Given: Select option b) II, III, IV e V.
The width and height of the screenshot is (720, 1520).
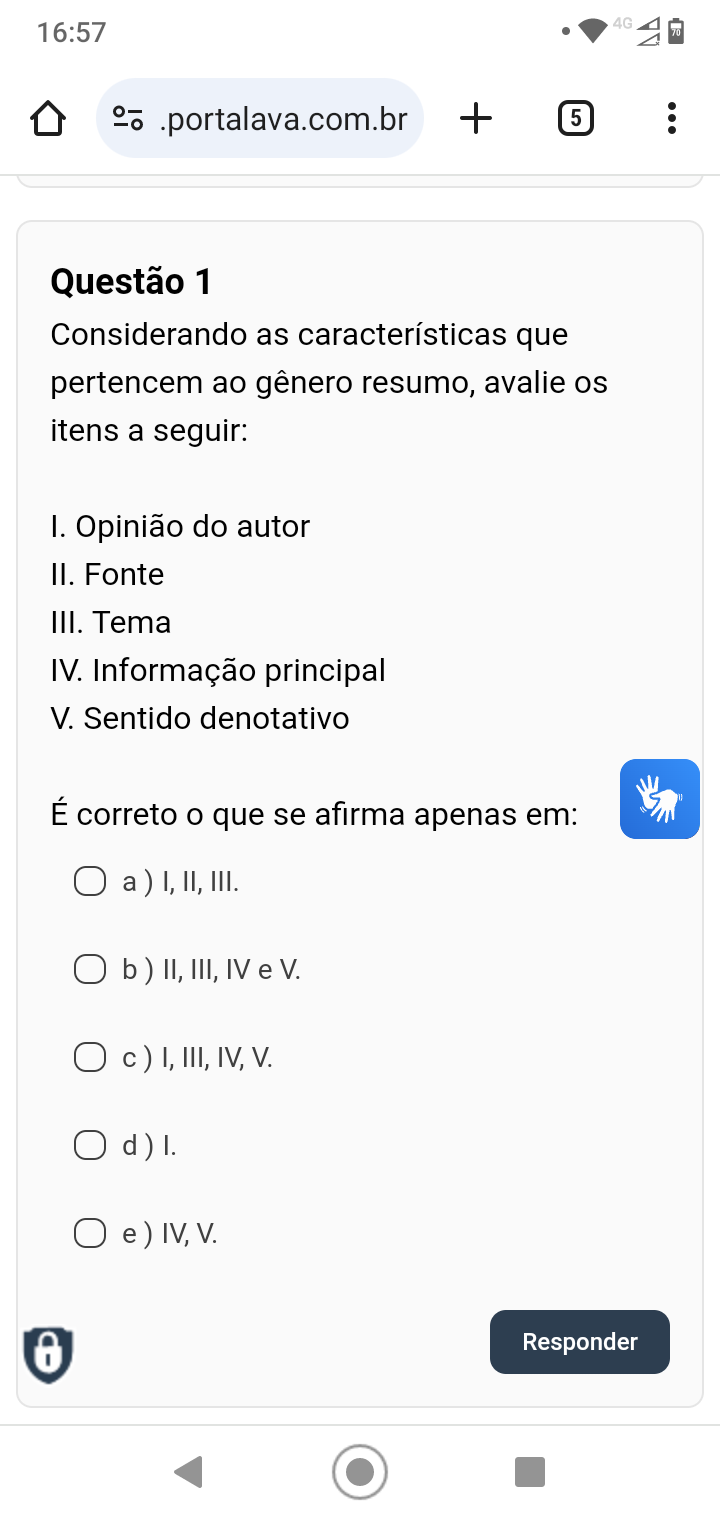Looking at the screenshot, I should [90, 970].
